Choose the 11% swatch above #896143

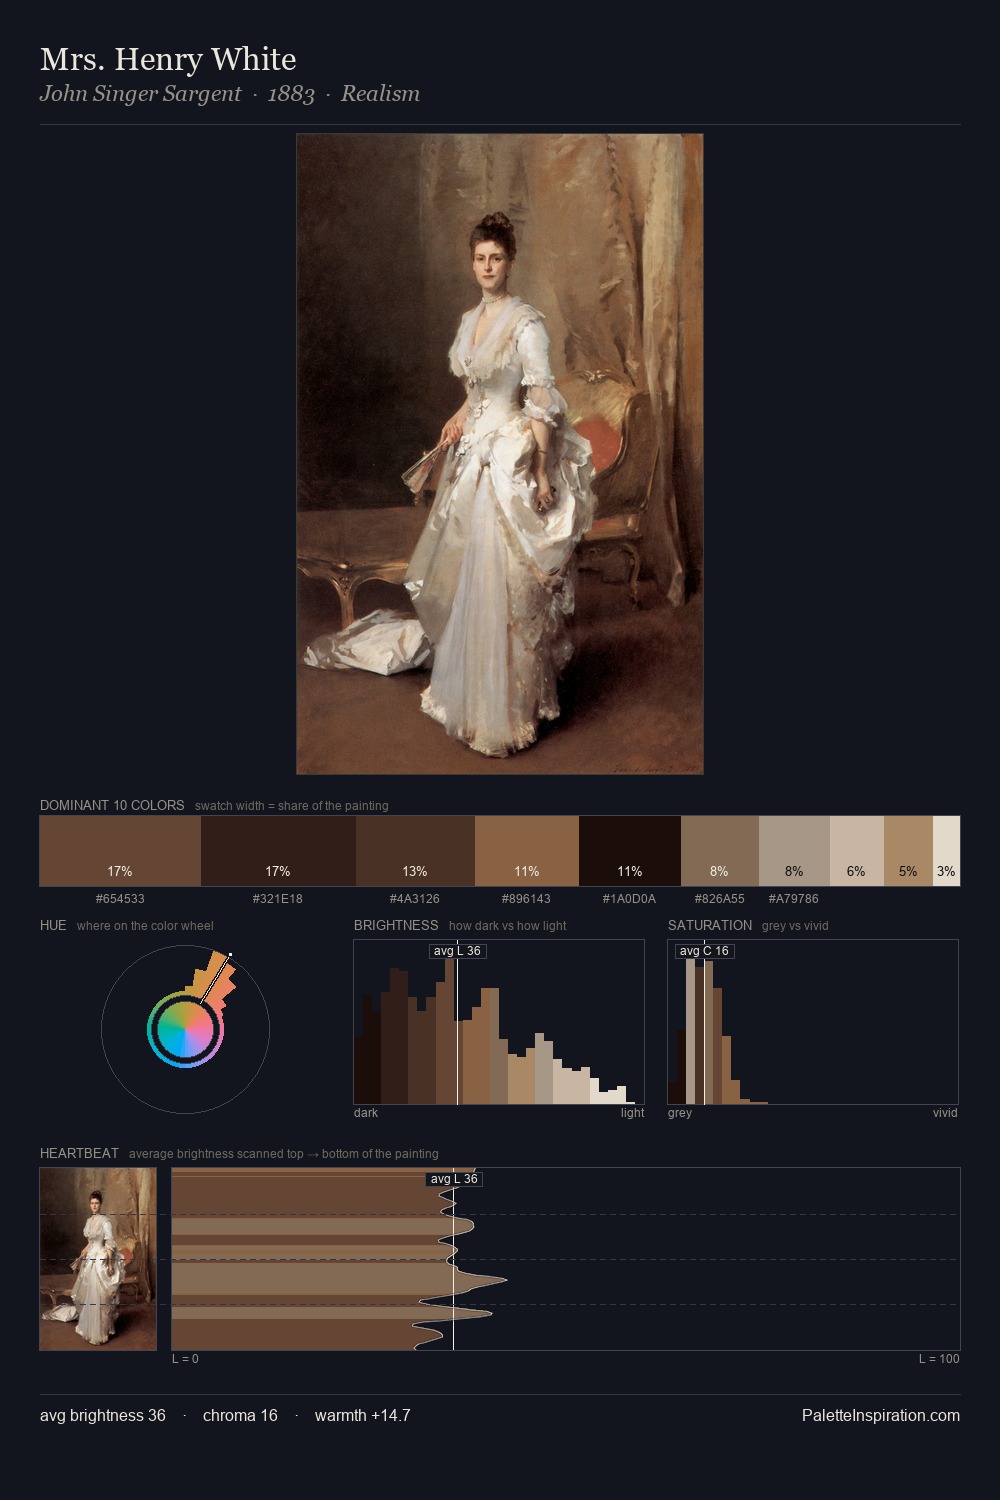click(x=527, y=851)
